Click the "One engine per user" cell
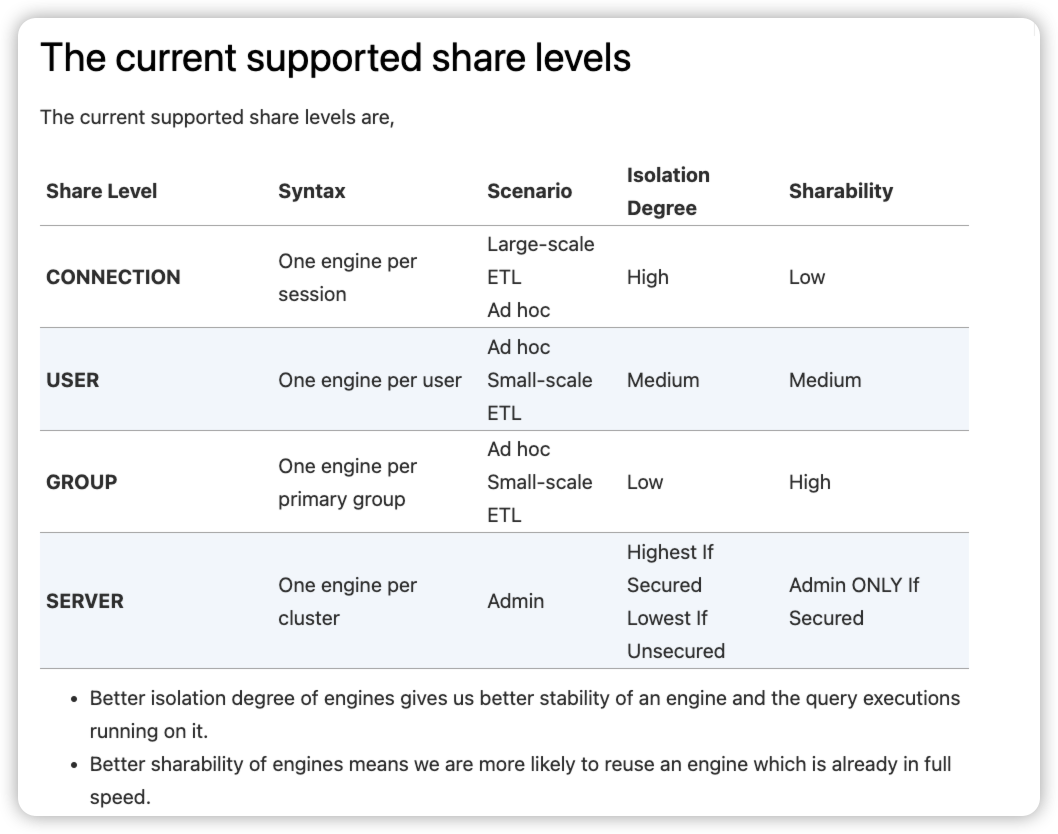The height and width of the screenshot is (834, 1058). click(370, 380)
